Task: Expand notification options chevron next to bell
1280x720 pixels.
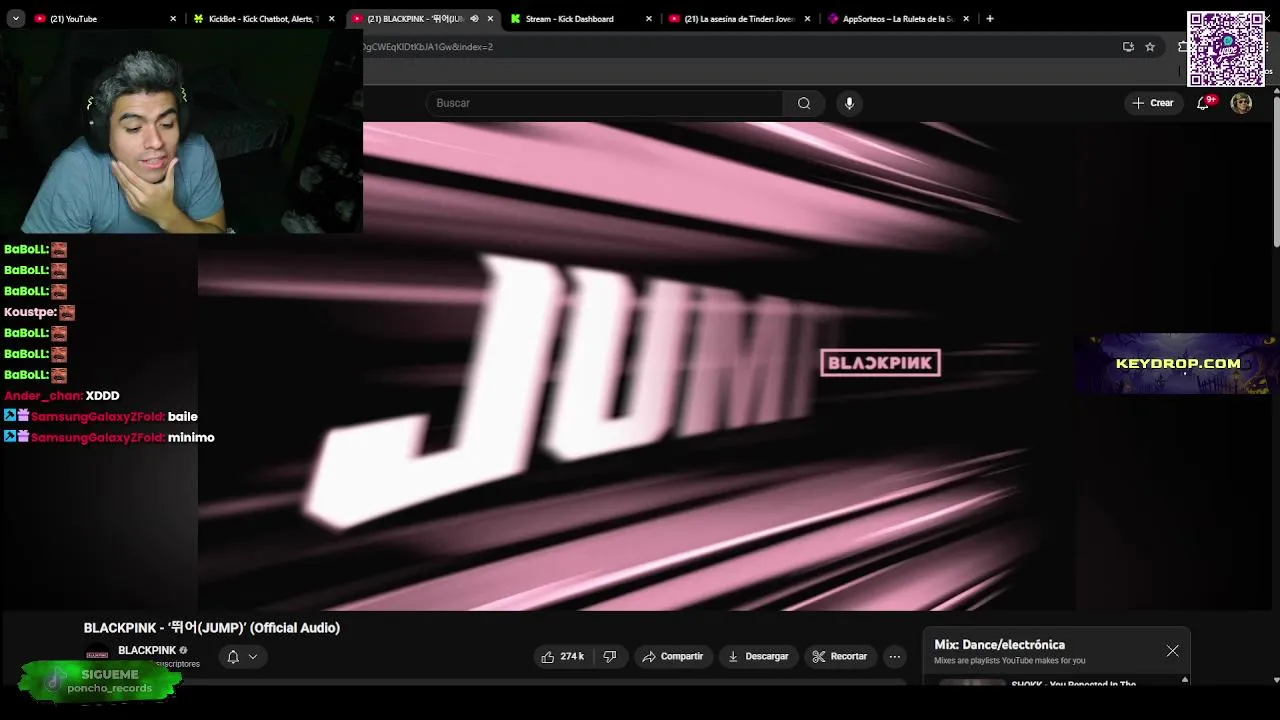Action: tap(253, 657)
